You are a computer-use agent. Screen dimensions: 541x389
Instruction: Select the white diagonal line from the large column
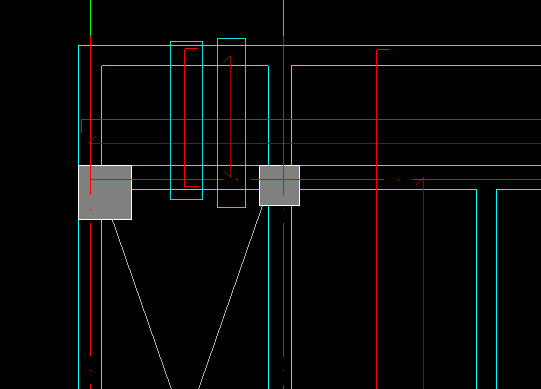click(x=142, y=304)
